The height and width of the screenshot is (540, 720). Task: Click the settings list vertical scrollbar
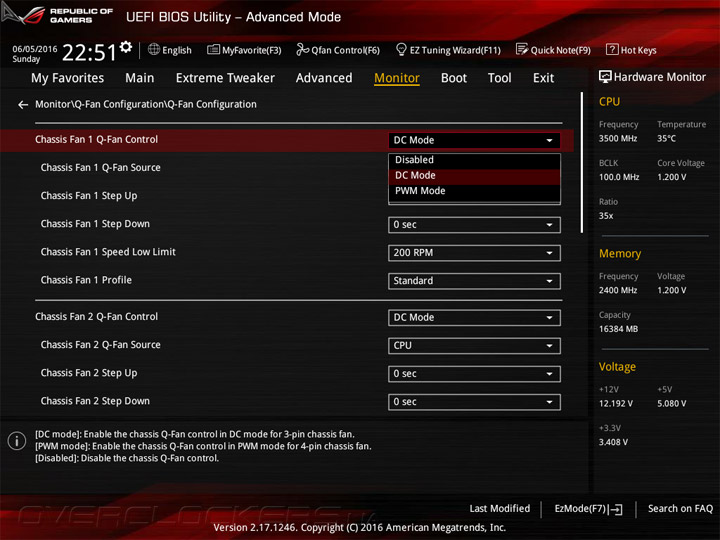582,163
